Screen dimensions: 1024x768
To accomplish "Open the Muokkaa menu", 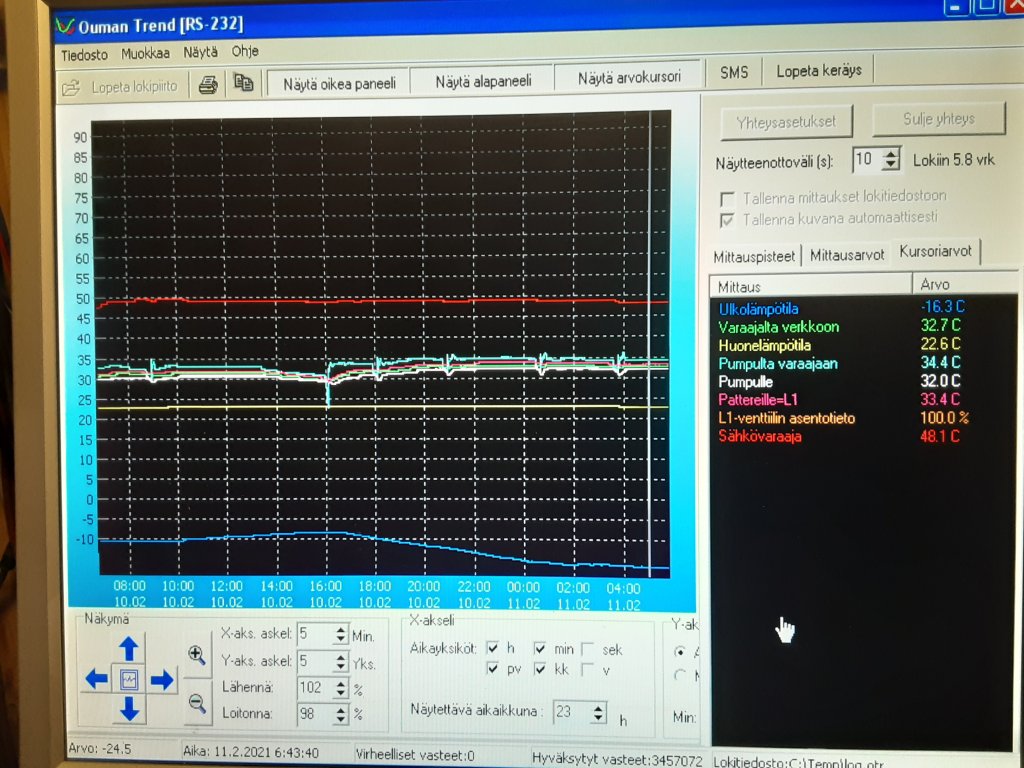I will [145, 54].
